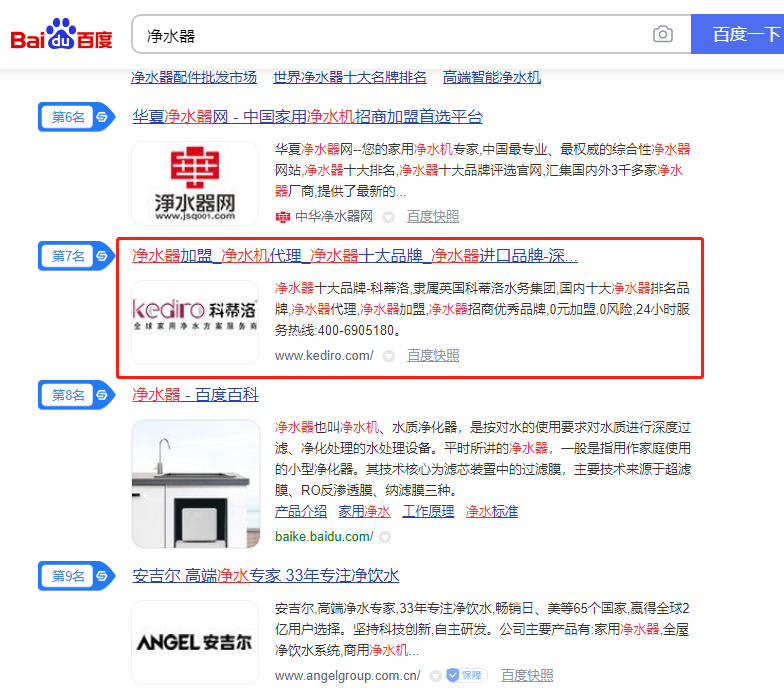Open 安吉尔 高端净水专家 result title
784x700 pixels.
click(266, 576)
